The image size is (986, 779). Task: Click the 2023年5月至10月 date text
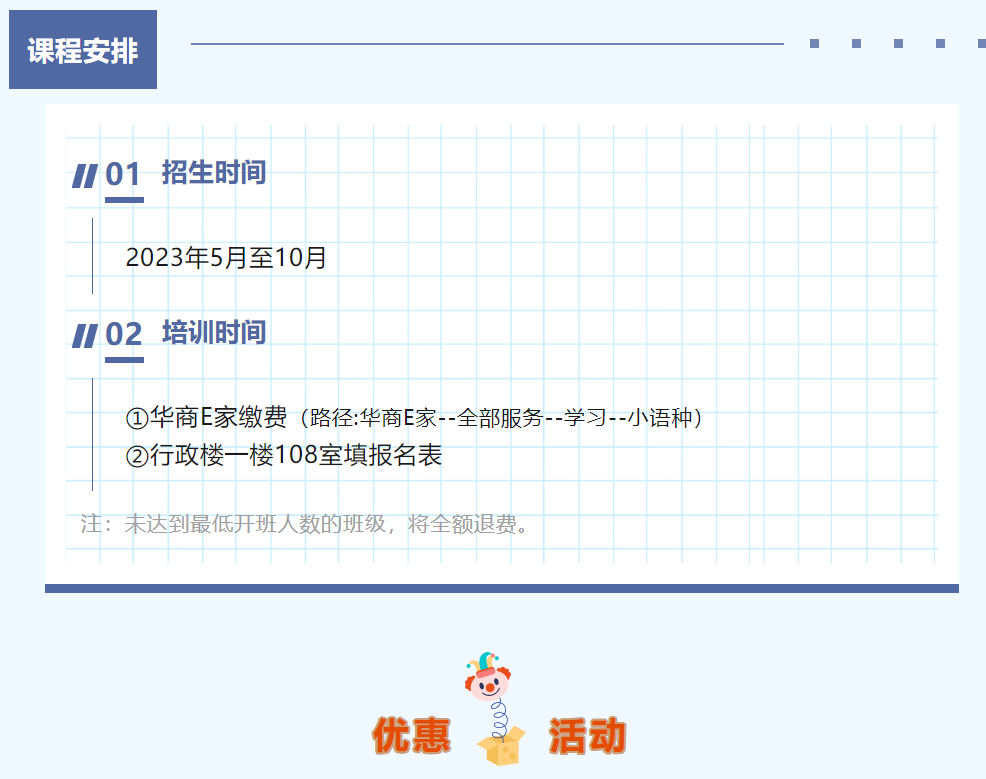coord(226,258)
